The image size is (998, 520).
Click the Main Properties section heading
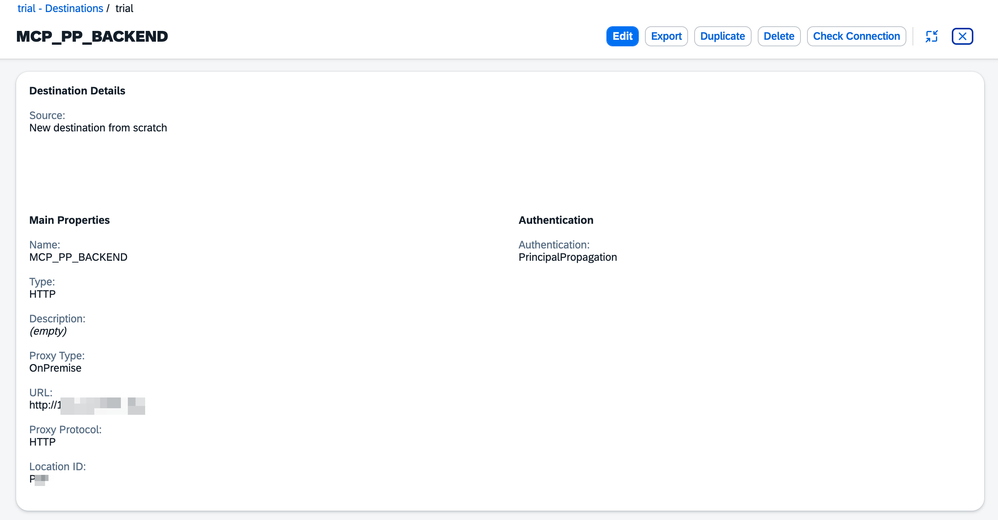[x=69, y=220]
